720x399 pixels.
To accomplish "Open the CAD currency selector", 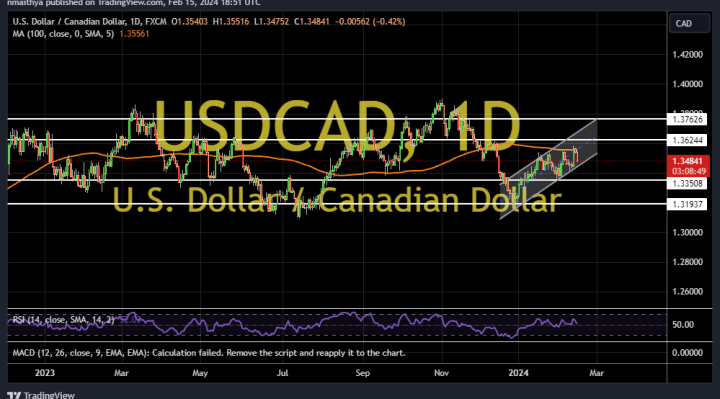I will click(x=689, y=23).
